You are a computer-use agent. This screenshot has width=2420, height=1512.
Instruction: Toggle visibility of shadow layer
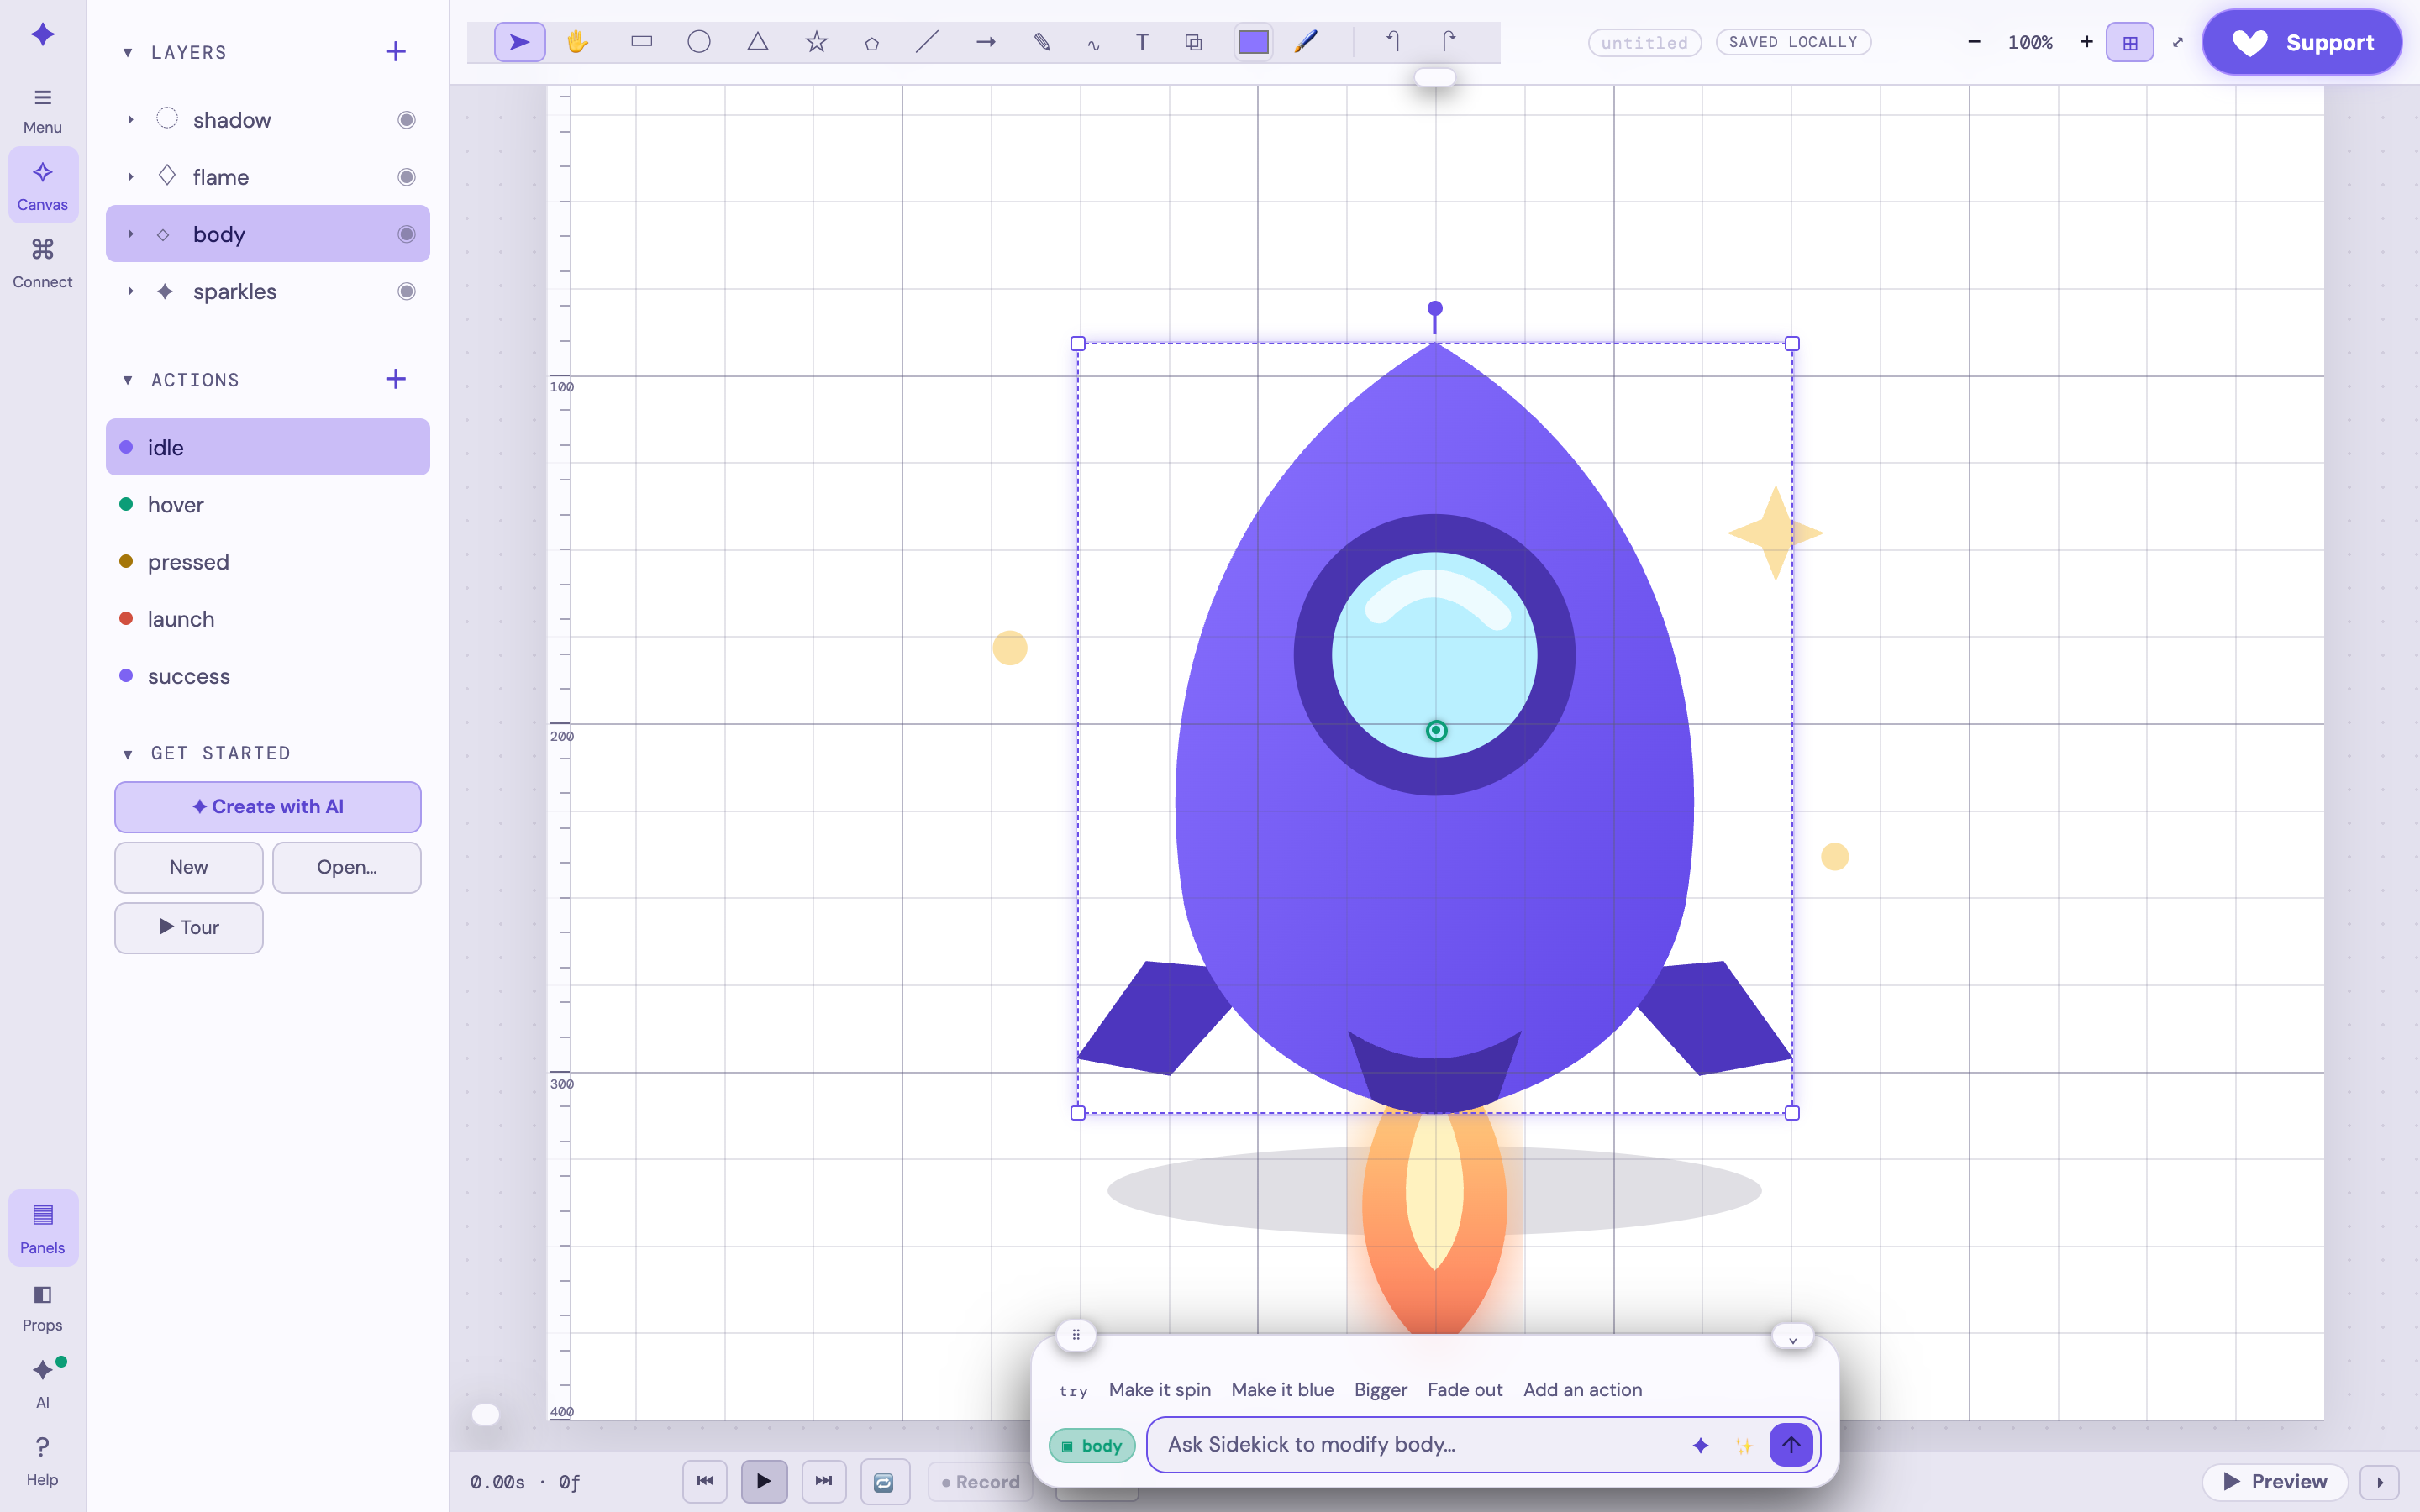click(406, 120)
